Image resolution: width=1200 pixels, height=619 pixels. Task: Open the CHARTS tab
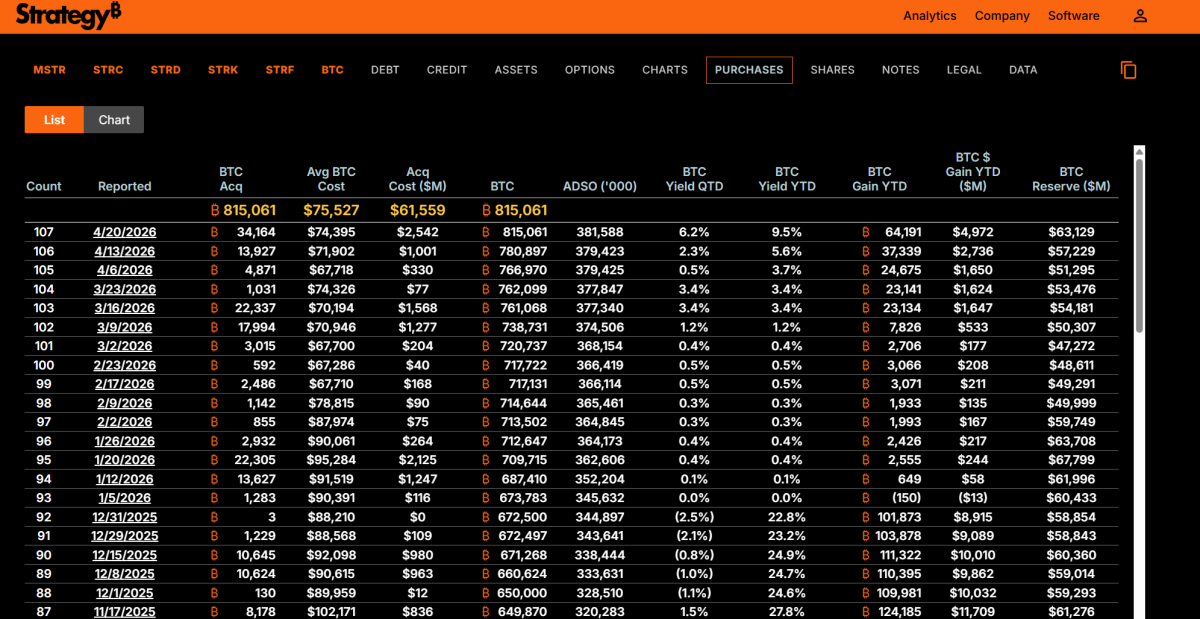pos(665,70)
